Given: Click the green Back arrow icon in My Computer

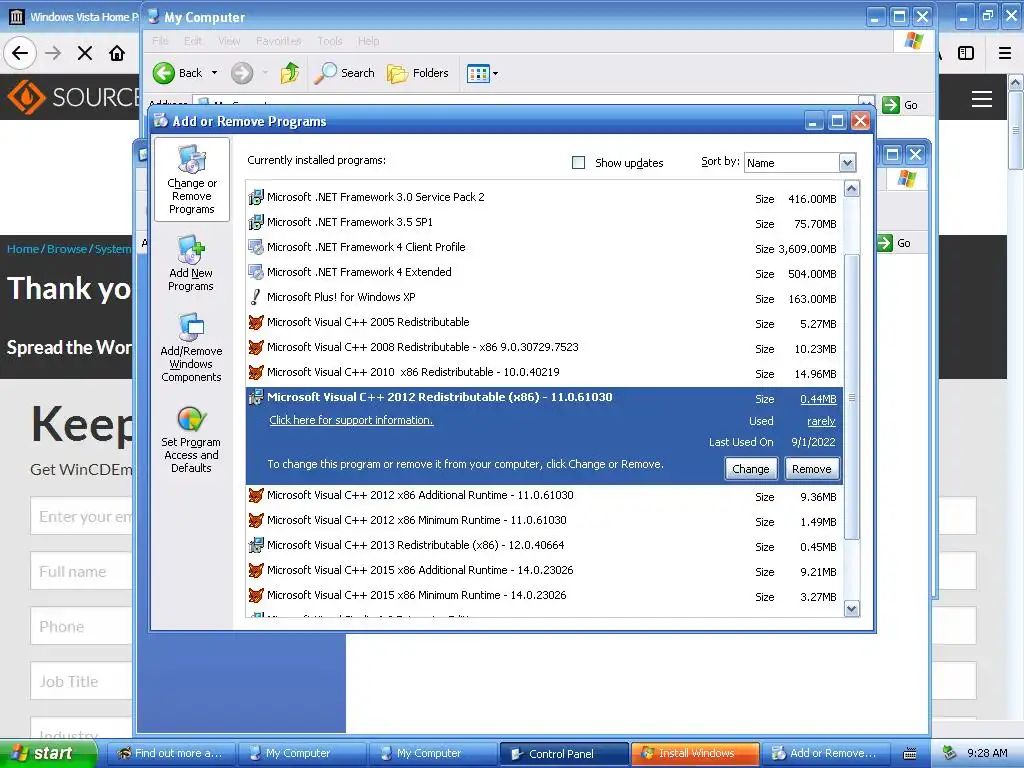Looking at the screenshot, I should [x=164, y=73].
